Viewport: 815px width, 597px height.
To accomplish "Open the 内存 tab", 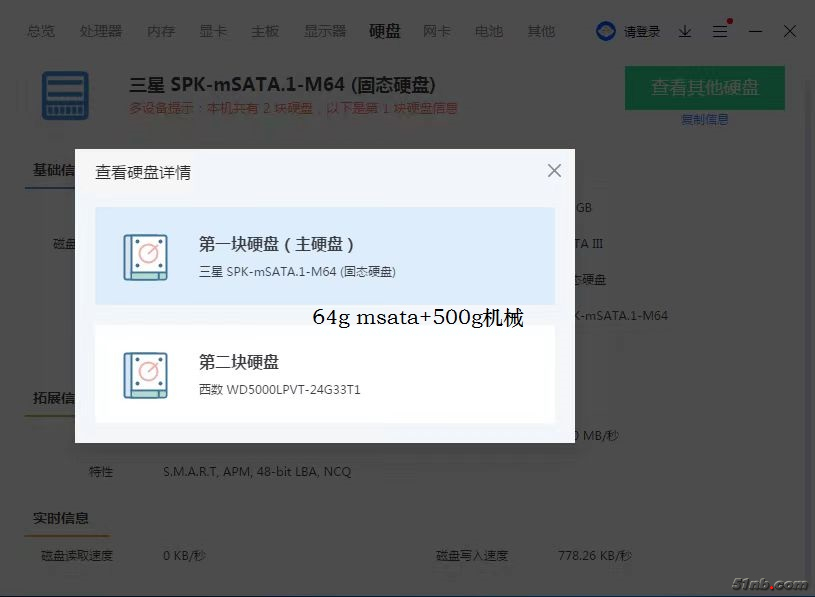I will [x=161, y=31].
